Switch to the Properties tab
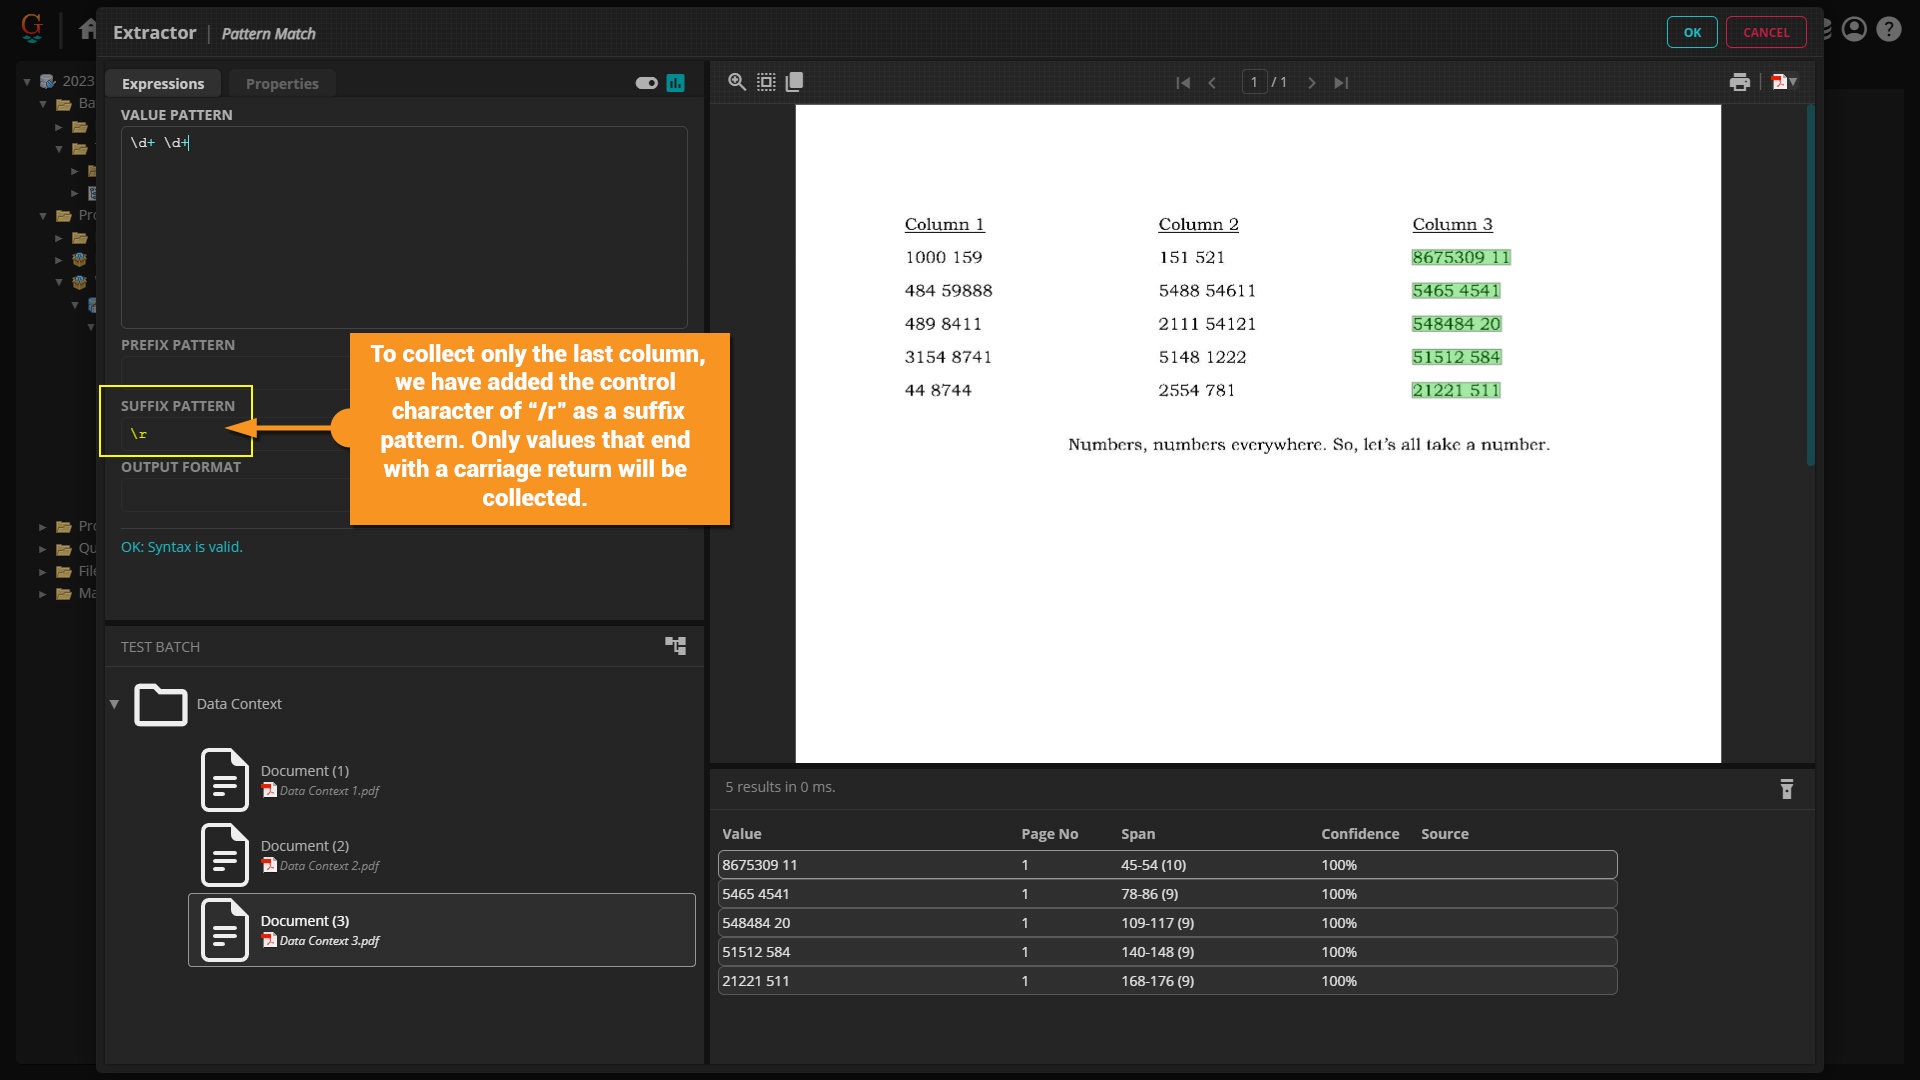The image size is (1920, 1080). tap(282, 84)
